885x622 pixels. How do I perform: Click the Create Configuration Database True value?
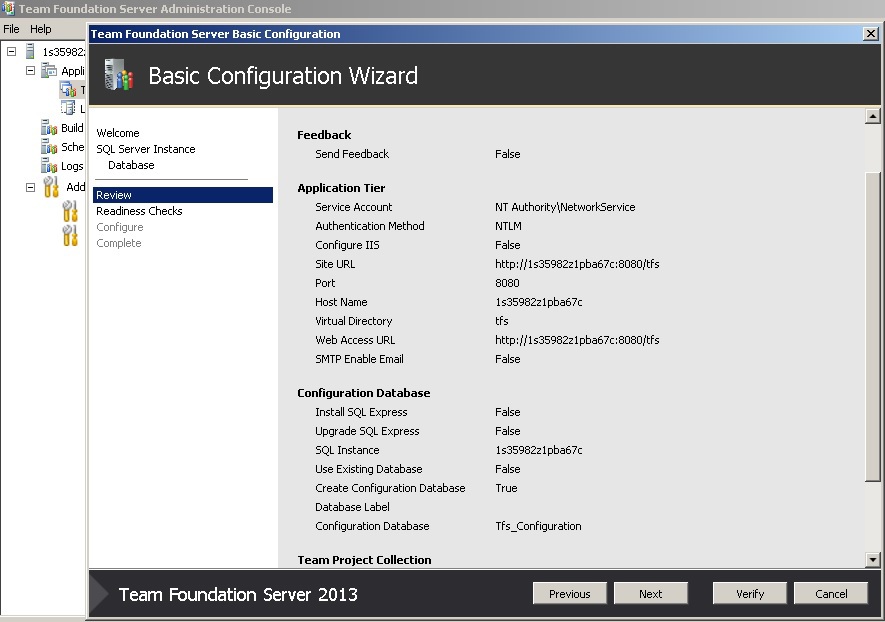coord(506,488)
